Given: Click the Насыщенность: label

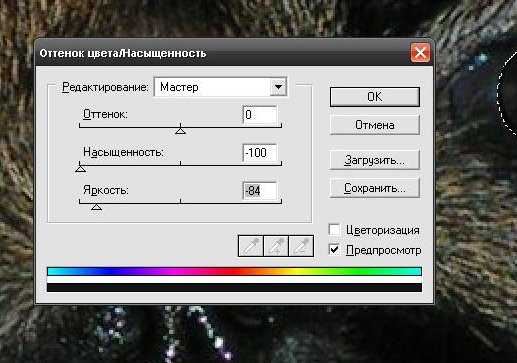Looking at the screenshot, I should [x=123, y=152].
